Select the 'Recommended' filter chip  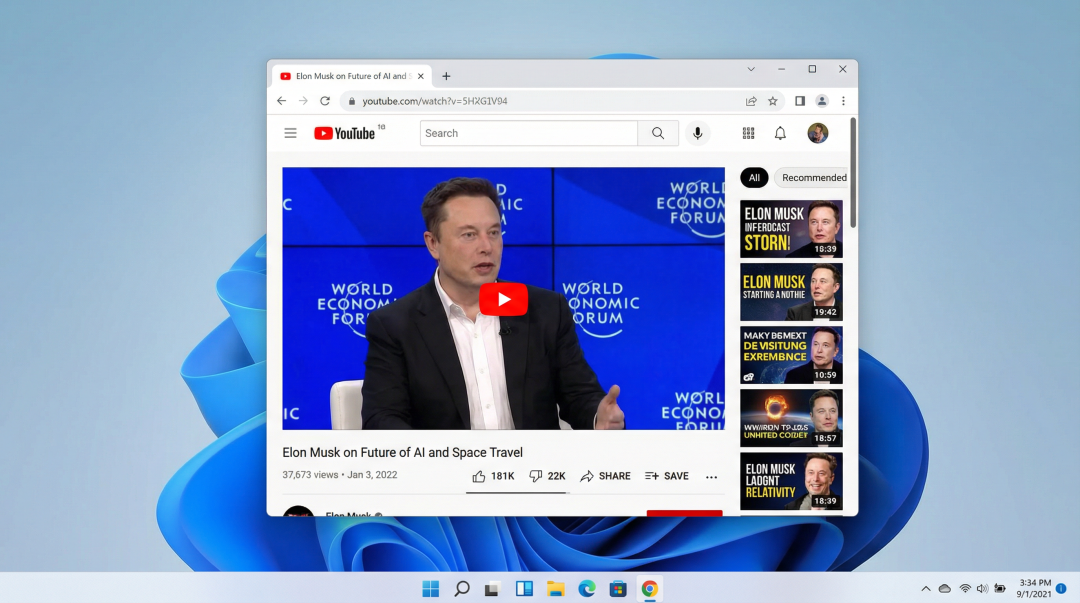812,178
